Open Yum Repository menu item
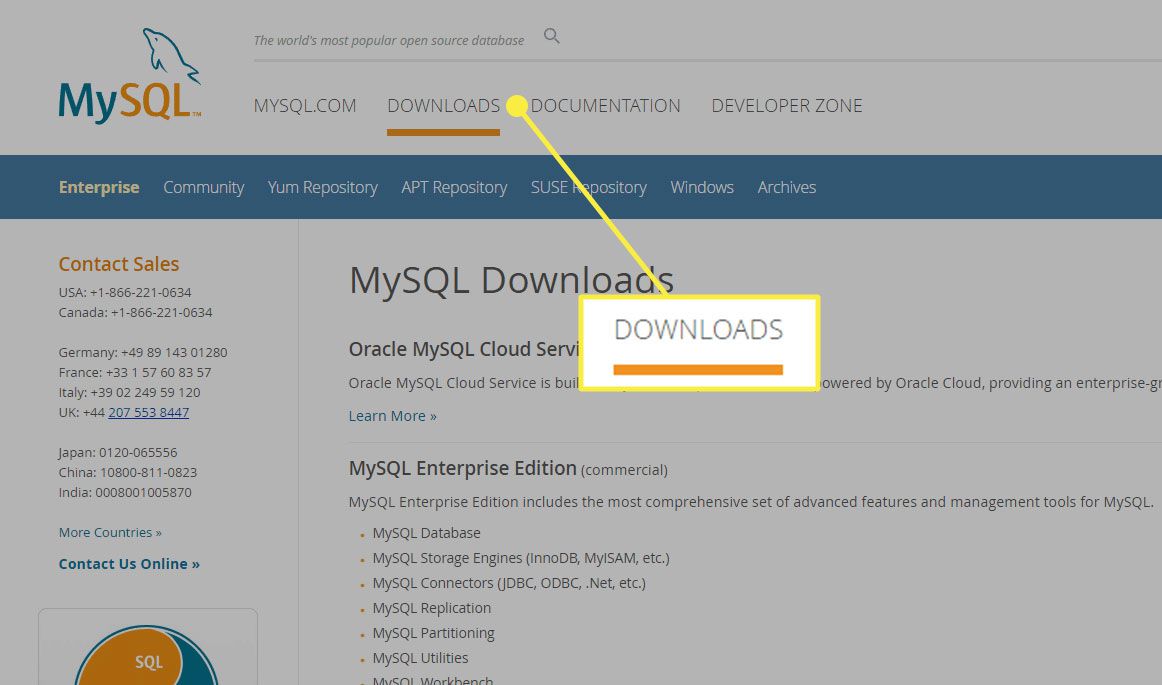 click(x=322, y=188)
